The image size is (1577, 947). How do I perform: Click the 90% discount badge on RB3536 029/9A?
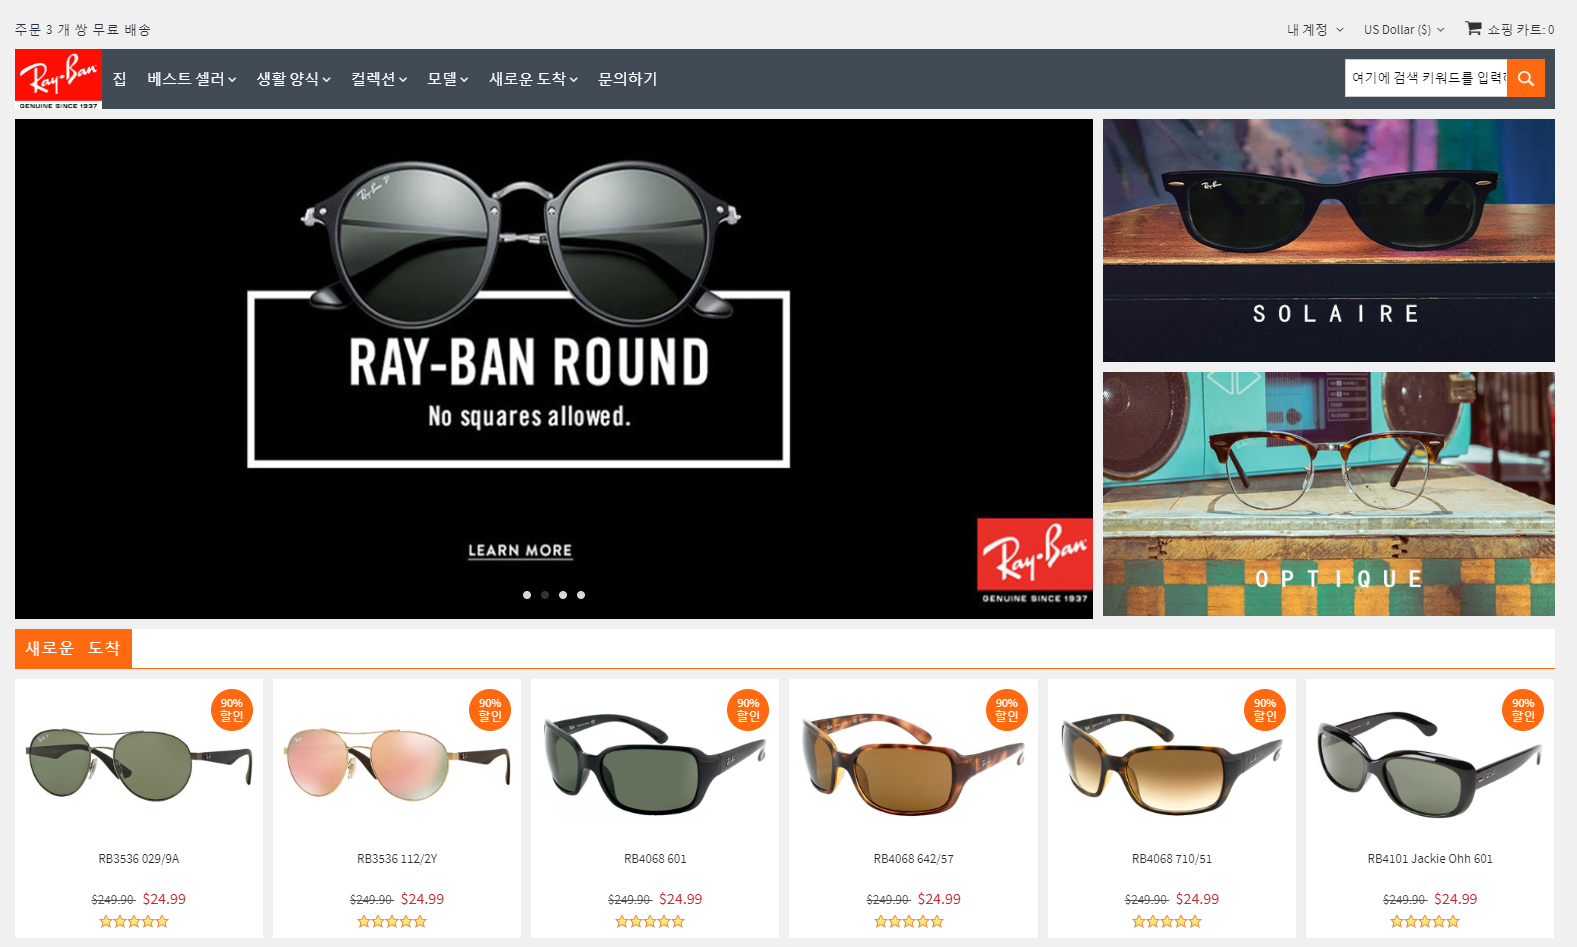tap(232, 710)
